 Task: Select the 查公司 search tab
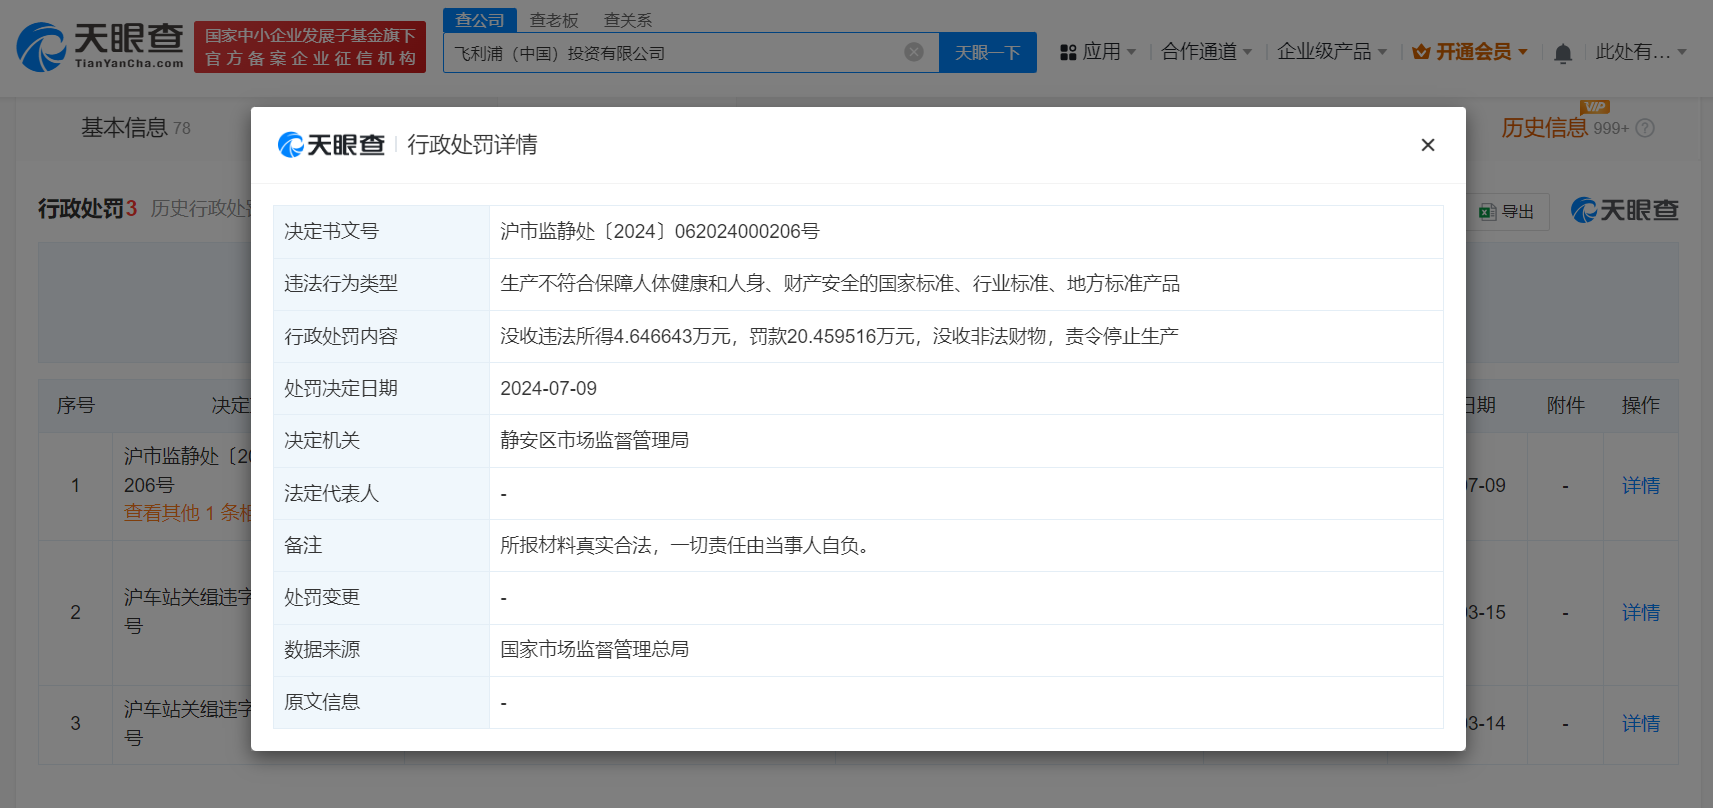click(x=480, y=20)
